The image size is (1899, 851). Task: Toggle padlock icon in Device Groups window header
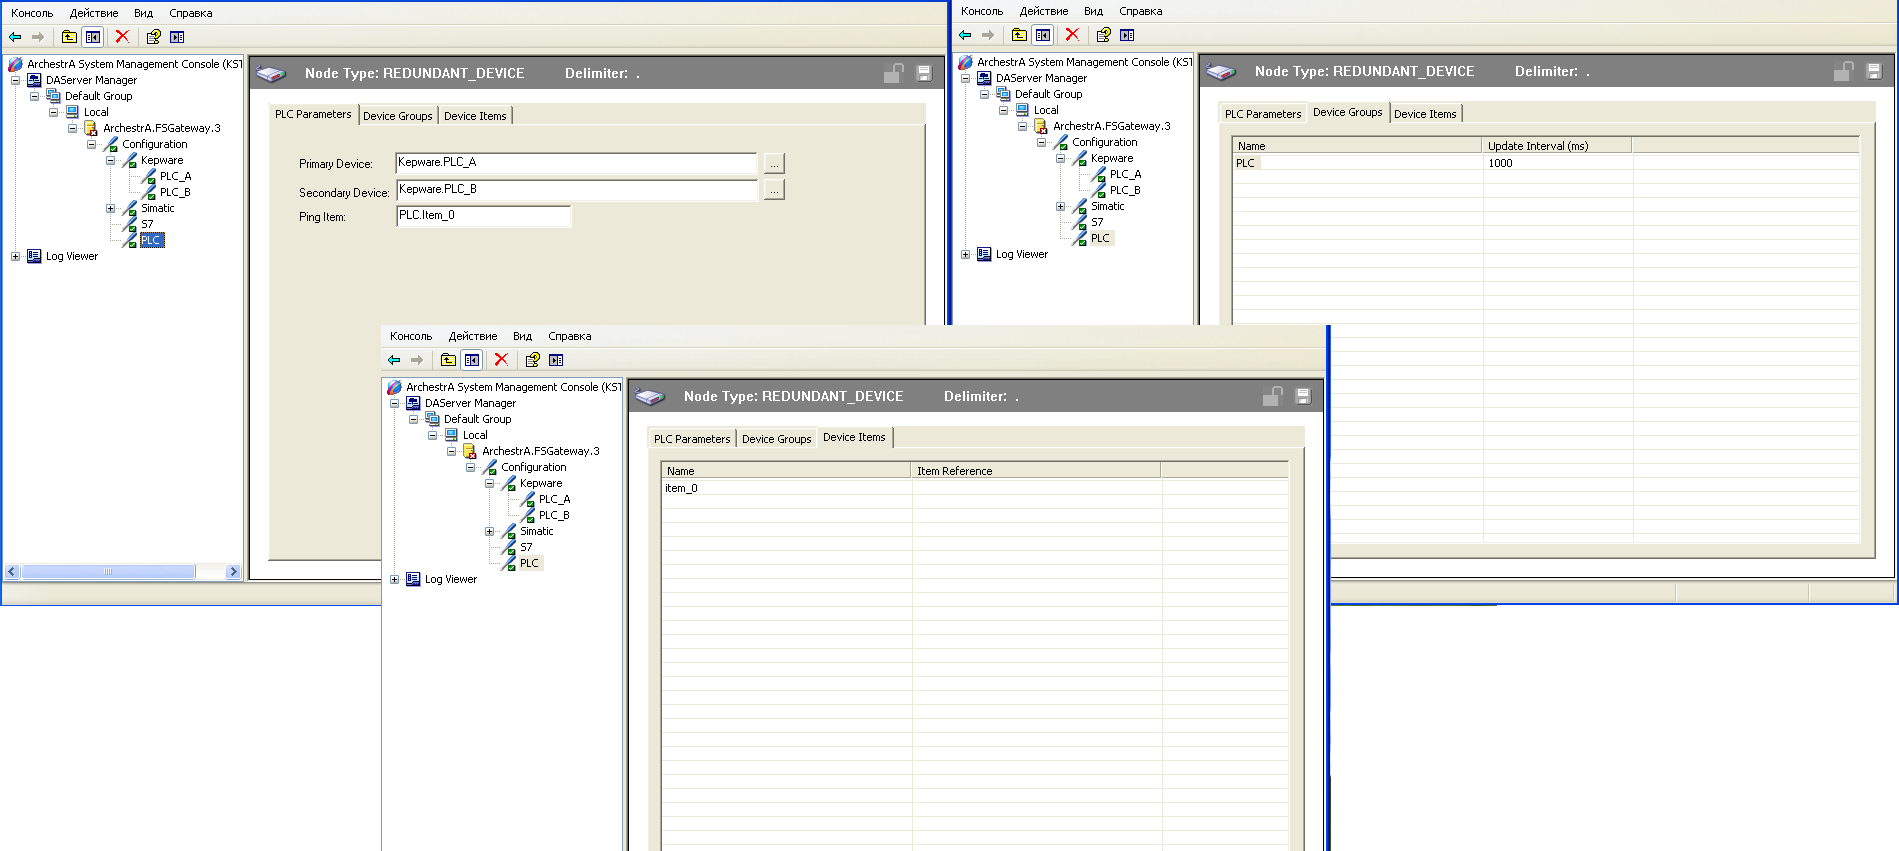point(1843,71)
